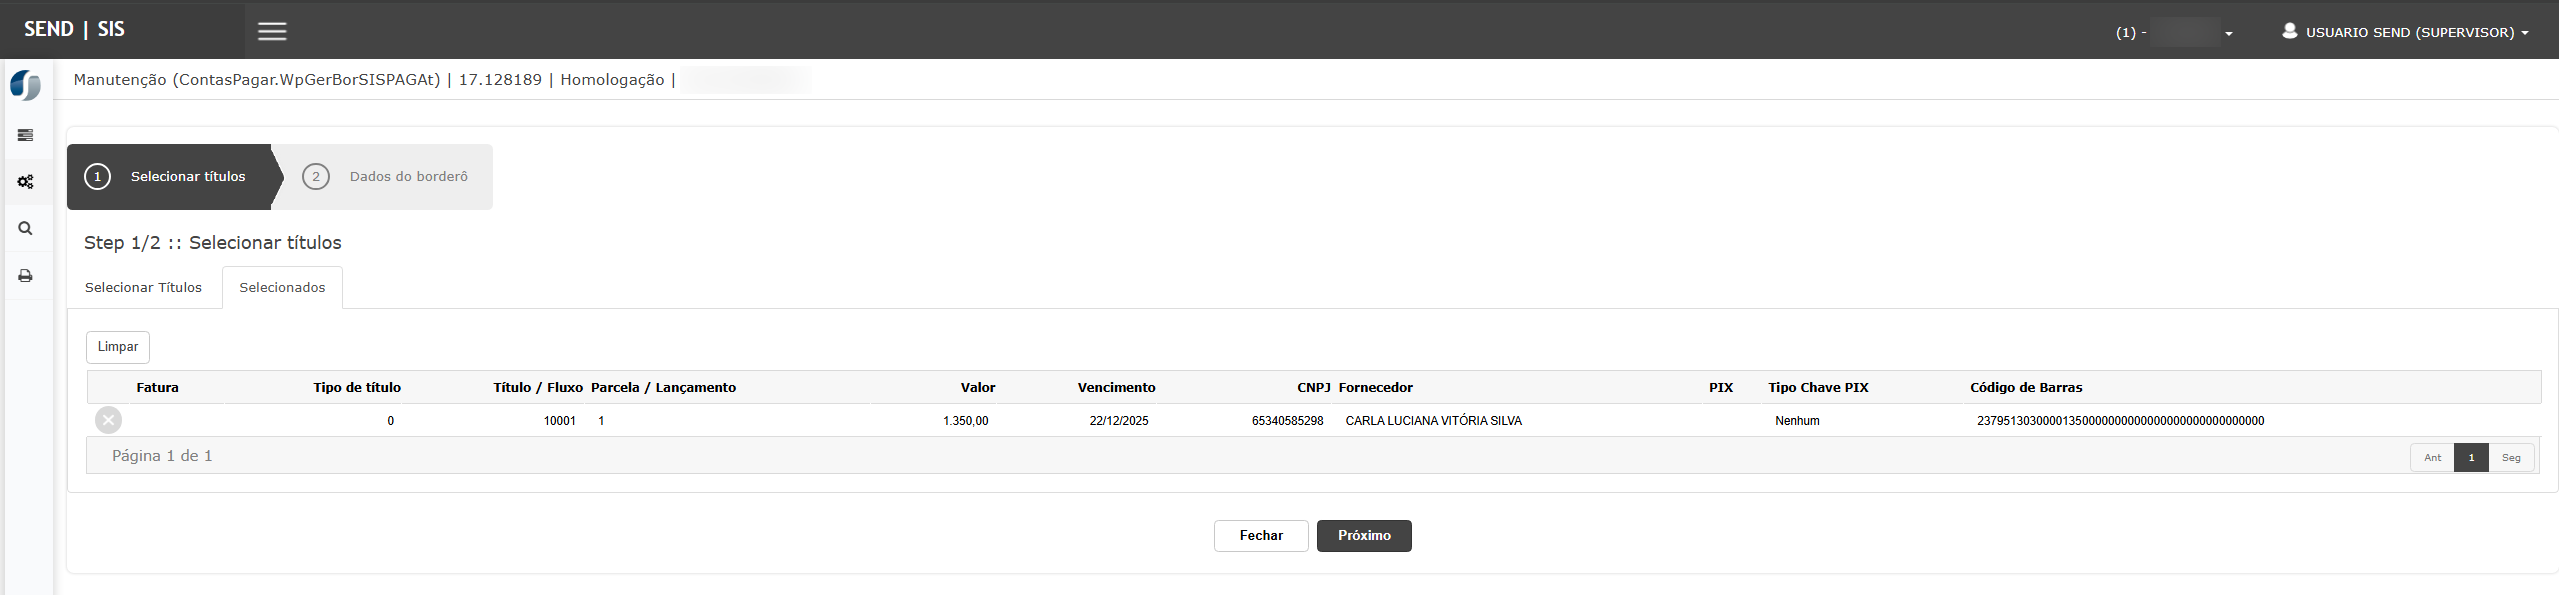Remove the selected title row with X icon
2559x595 pixels.
click(109, 420)
